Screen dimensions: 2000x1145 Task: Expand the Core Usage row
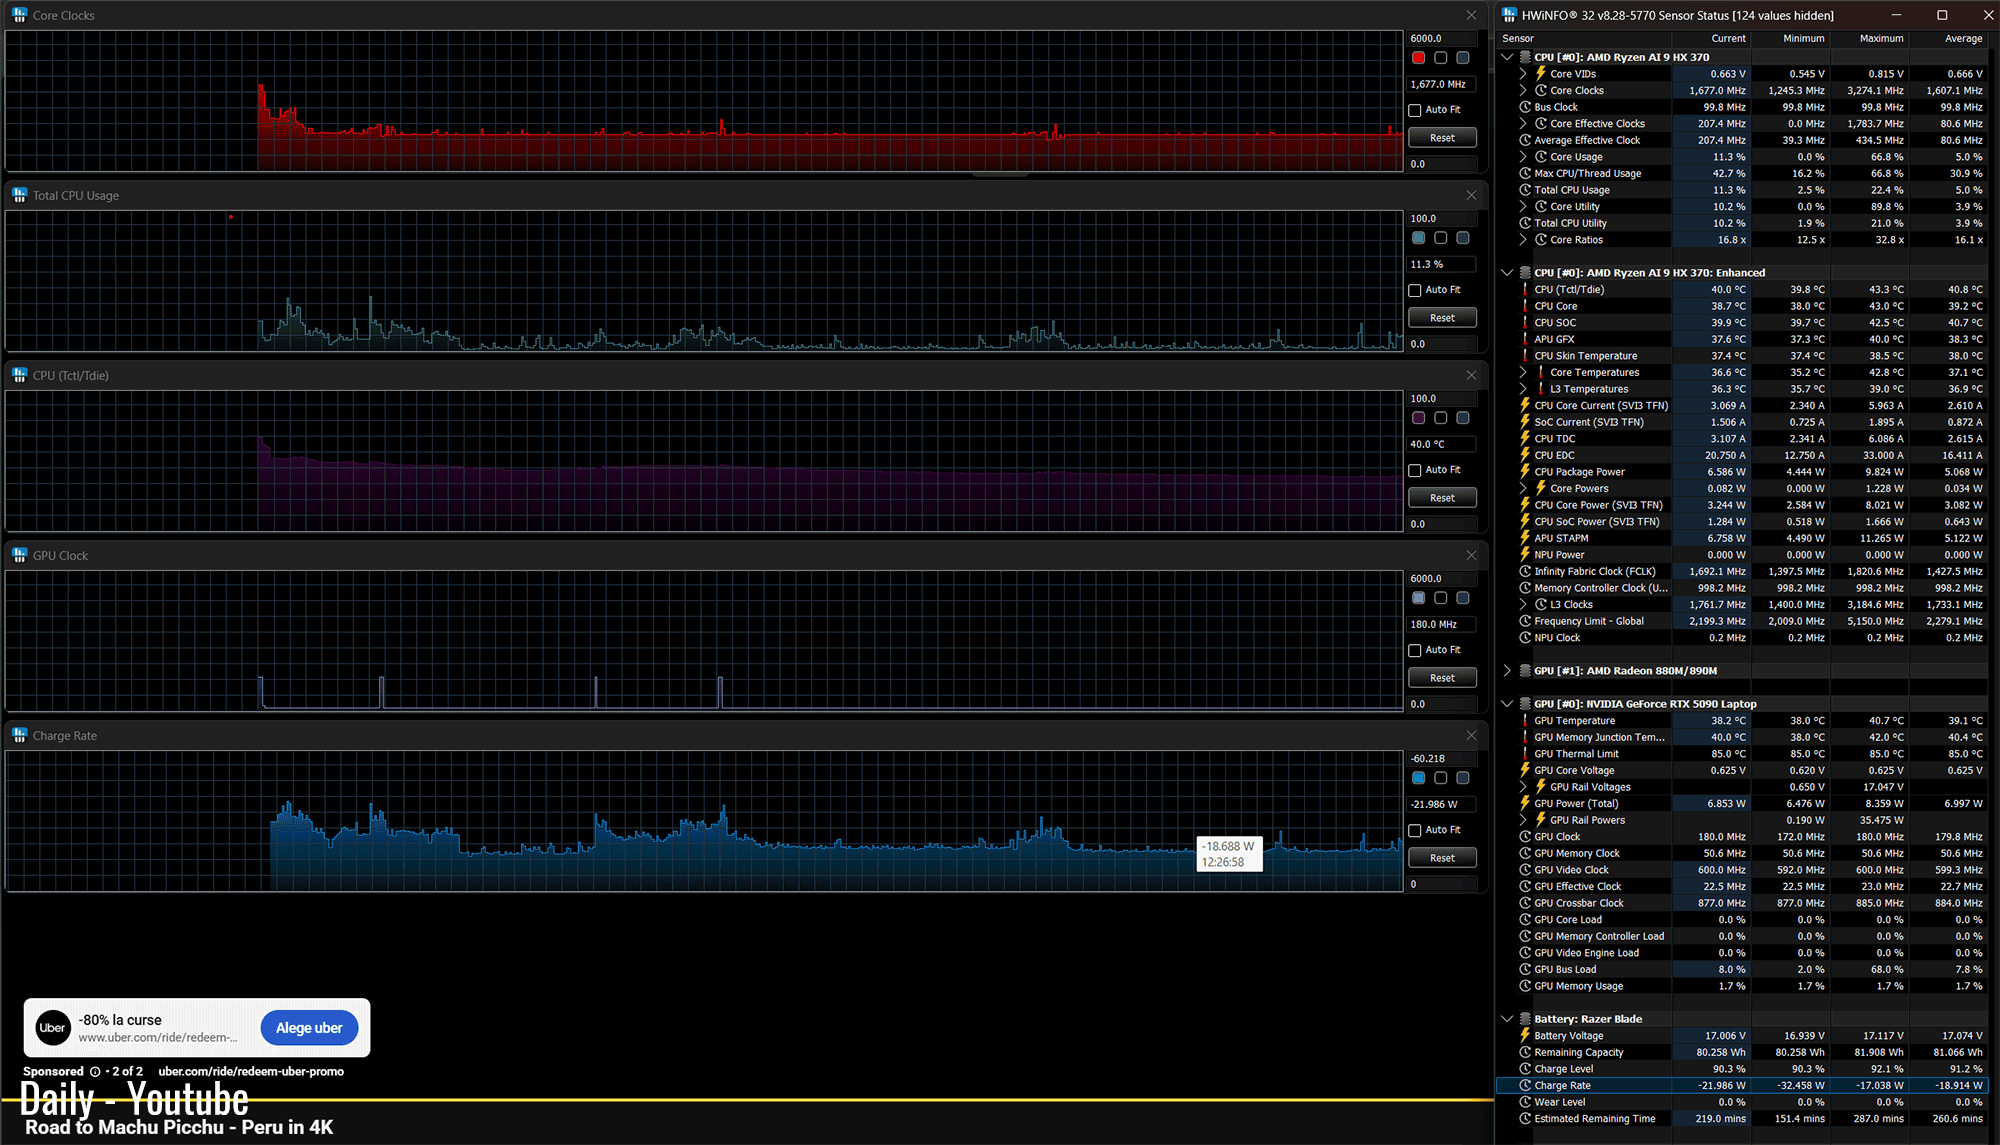[x=1523, y=157]
